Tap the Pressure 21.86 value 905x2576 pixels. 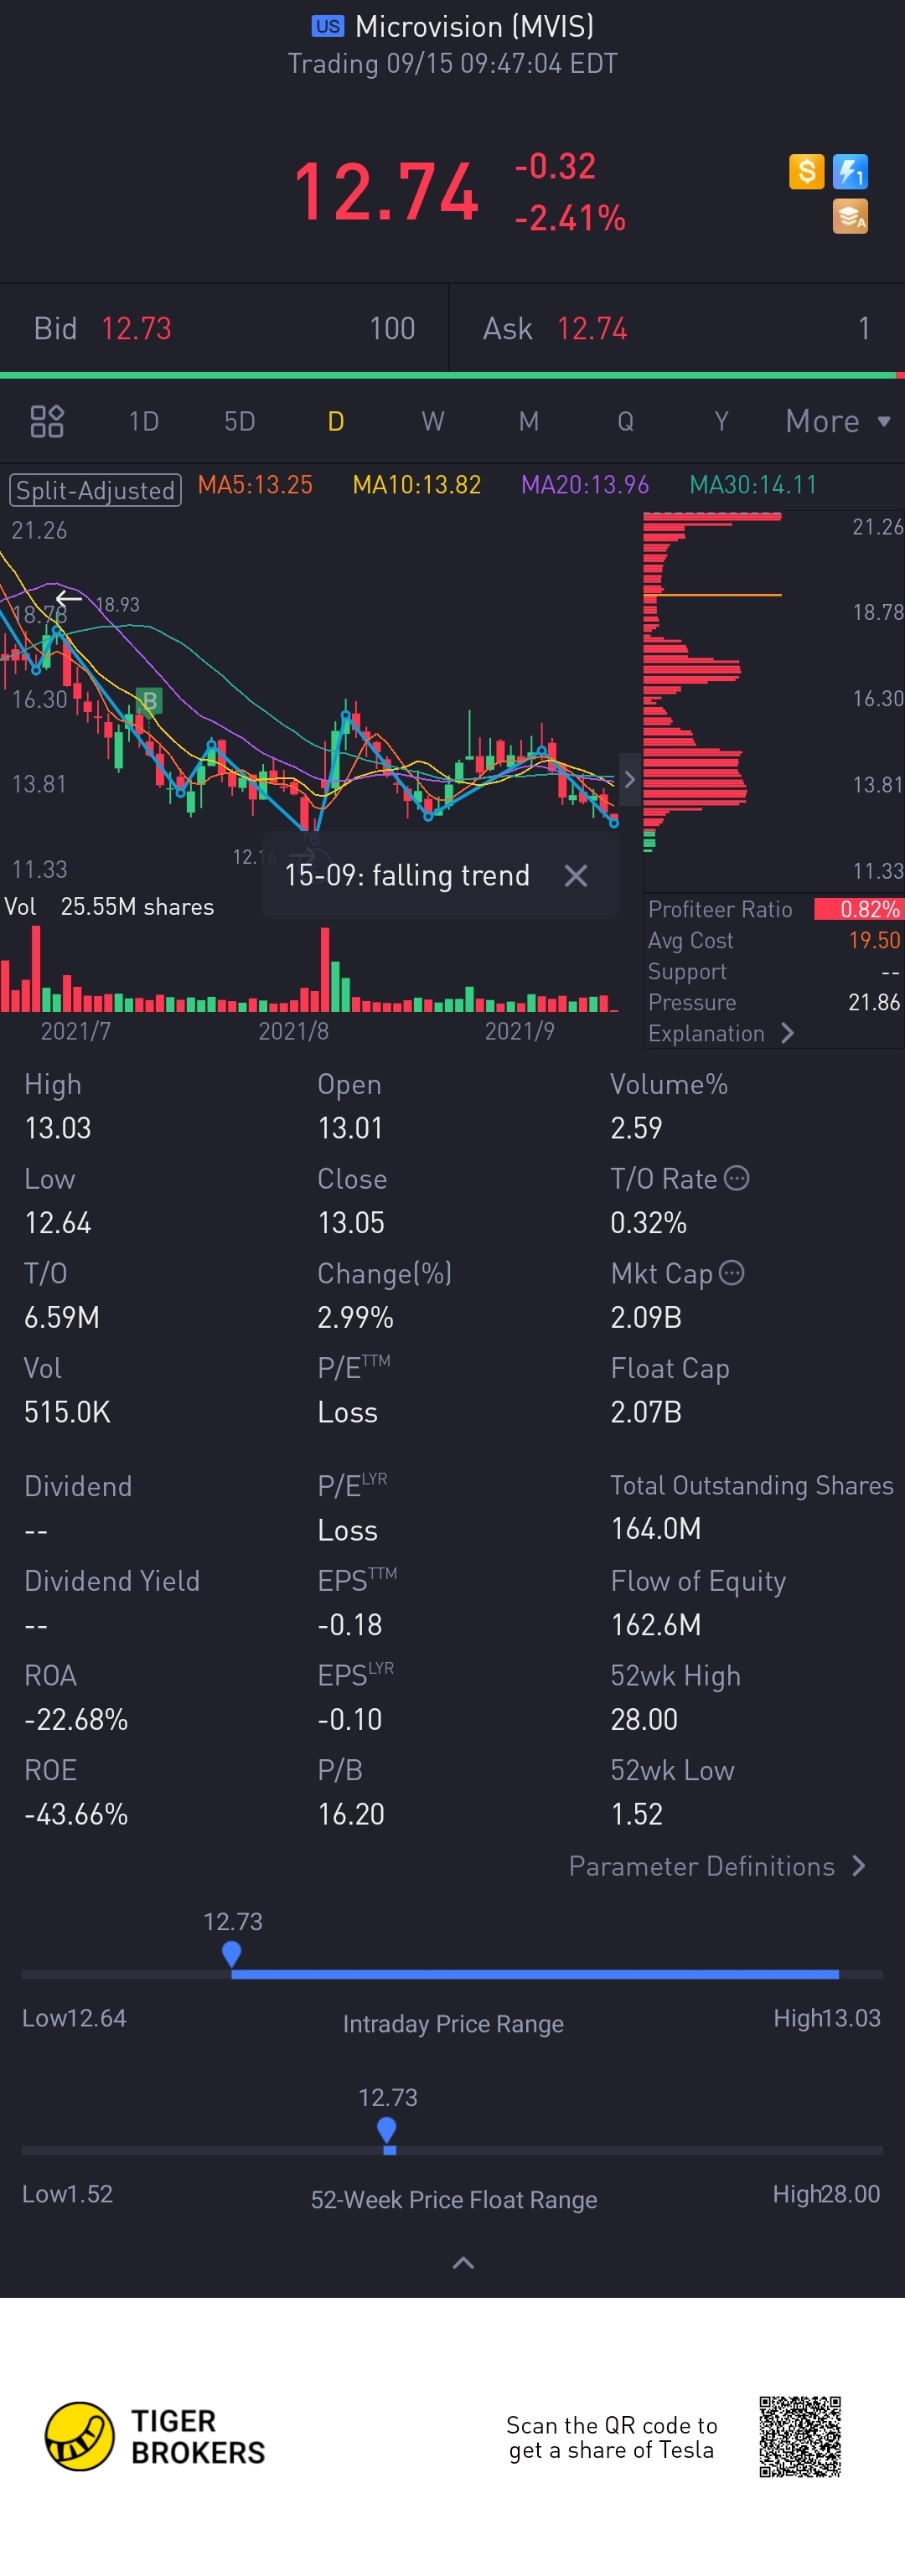click(874, 1002)
